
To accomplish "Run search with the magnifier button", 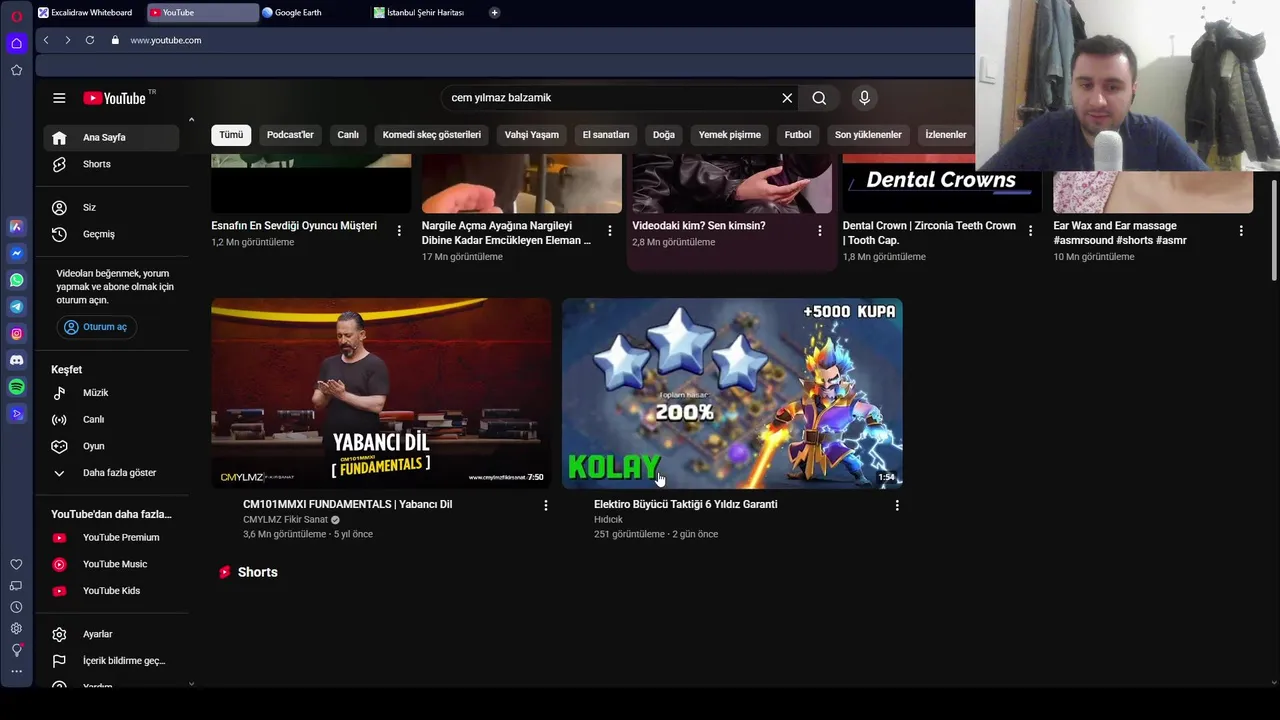I will point(819,98).
